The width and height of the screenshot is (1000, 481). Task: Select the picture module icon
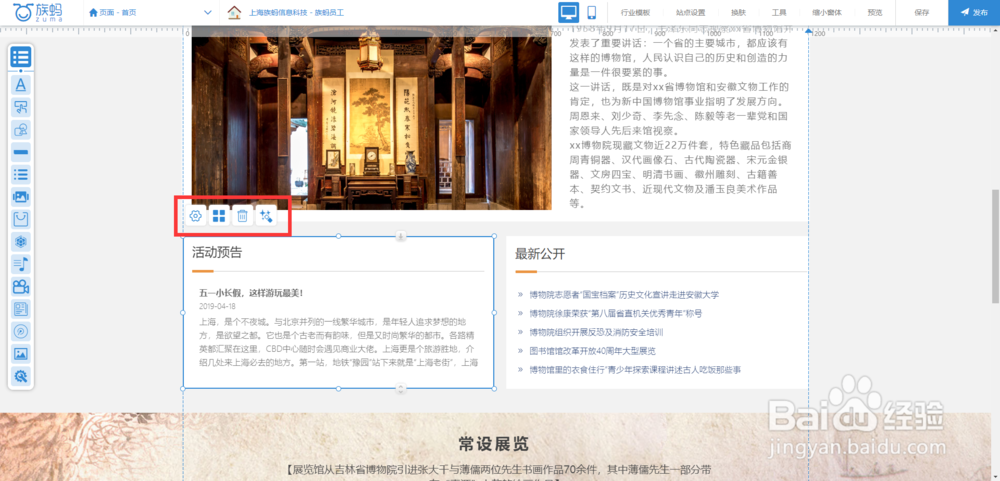(x=20, y=353)
